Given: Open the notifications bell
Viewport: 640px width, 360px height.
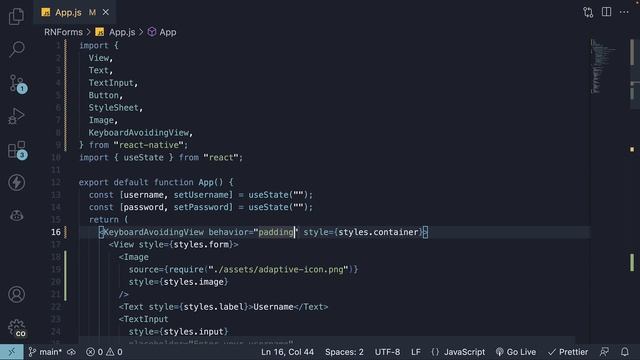Looking at the screenshot, I should [625, 352].
